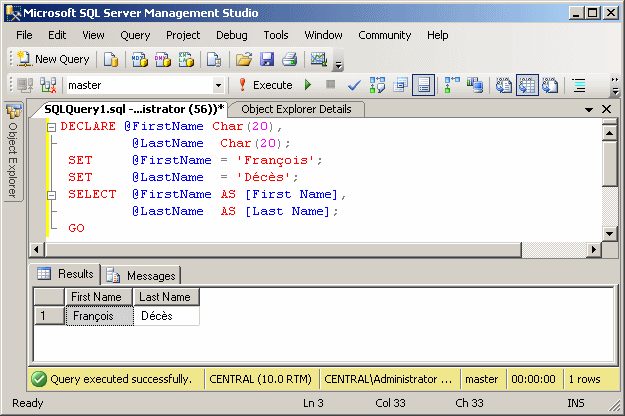Open the Window menu

coord(323,35)
